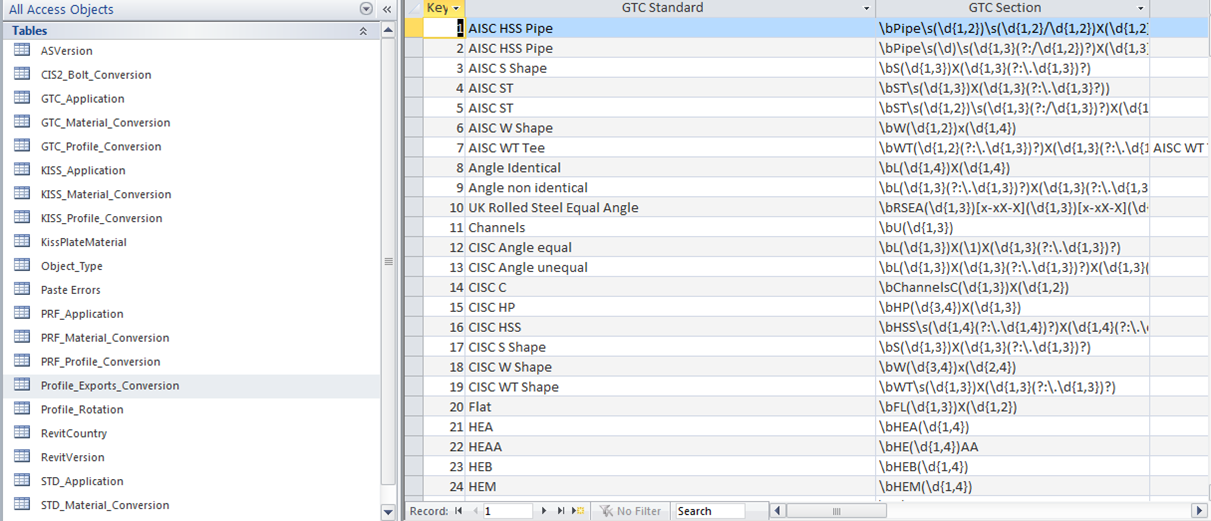Select the 'Angle non identical' cell

click(670, 187)
